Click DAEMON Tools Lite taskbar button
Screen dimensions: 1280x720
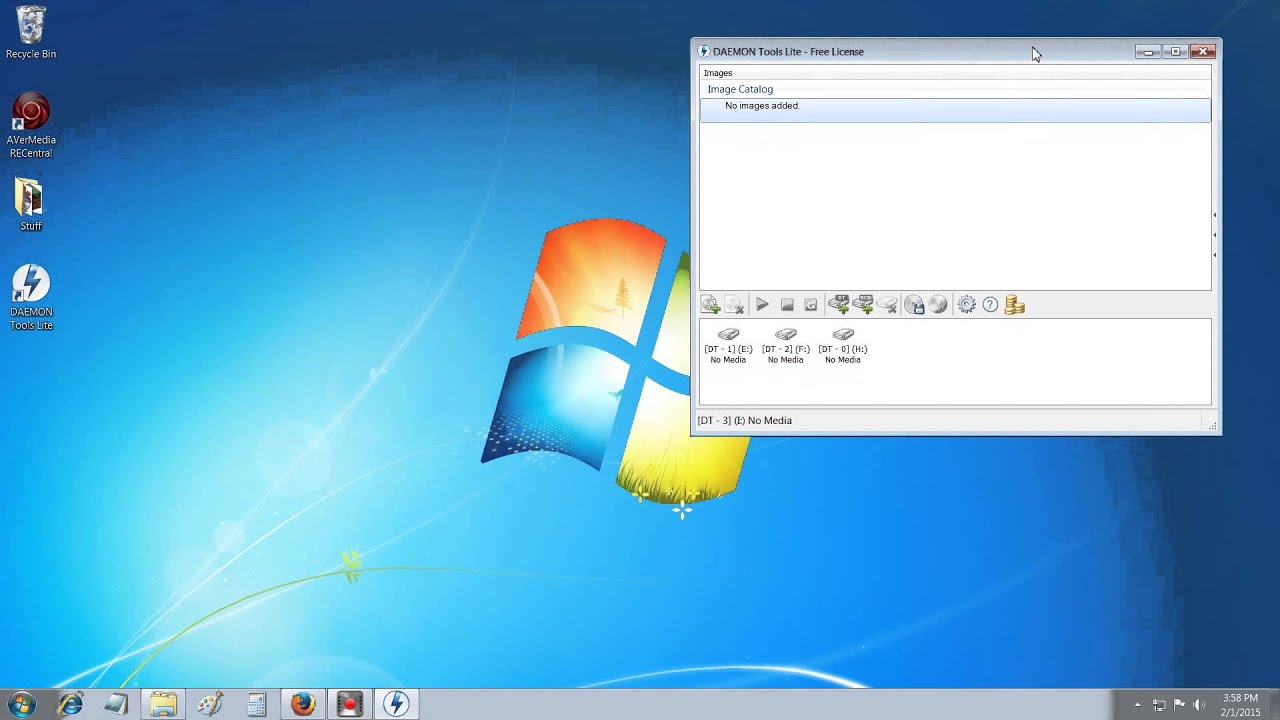[x=397, y=704]
